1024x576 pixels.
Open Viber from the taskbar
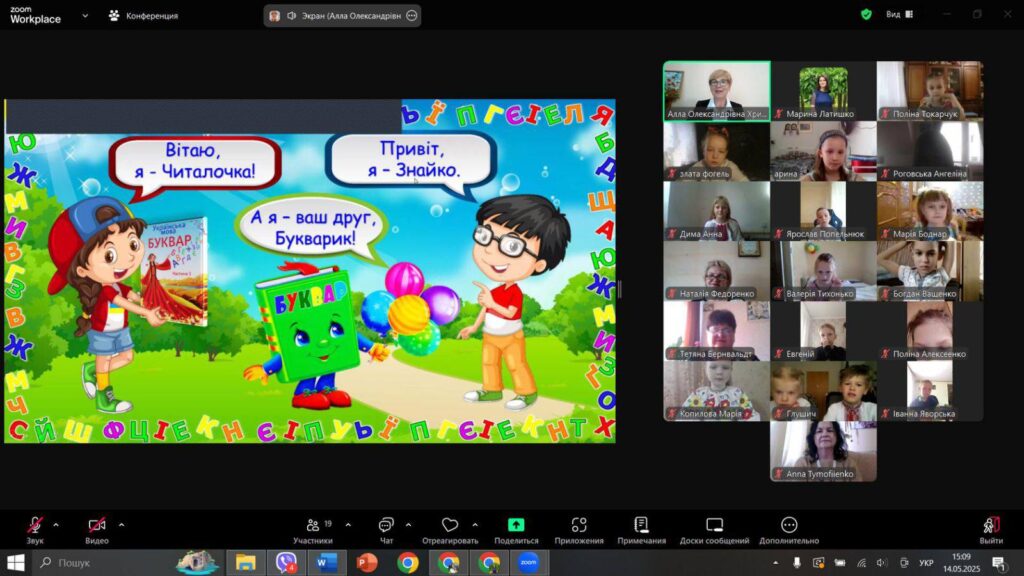[286, 562]
